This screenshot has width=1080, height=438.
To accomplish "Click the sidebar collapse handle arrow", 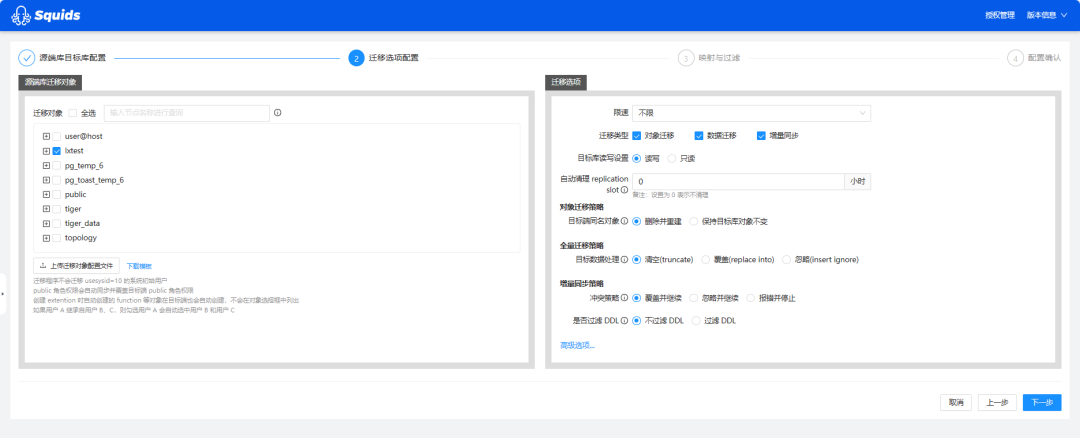I will tap(3, 294).
